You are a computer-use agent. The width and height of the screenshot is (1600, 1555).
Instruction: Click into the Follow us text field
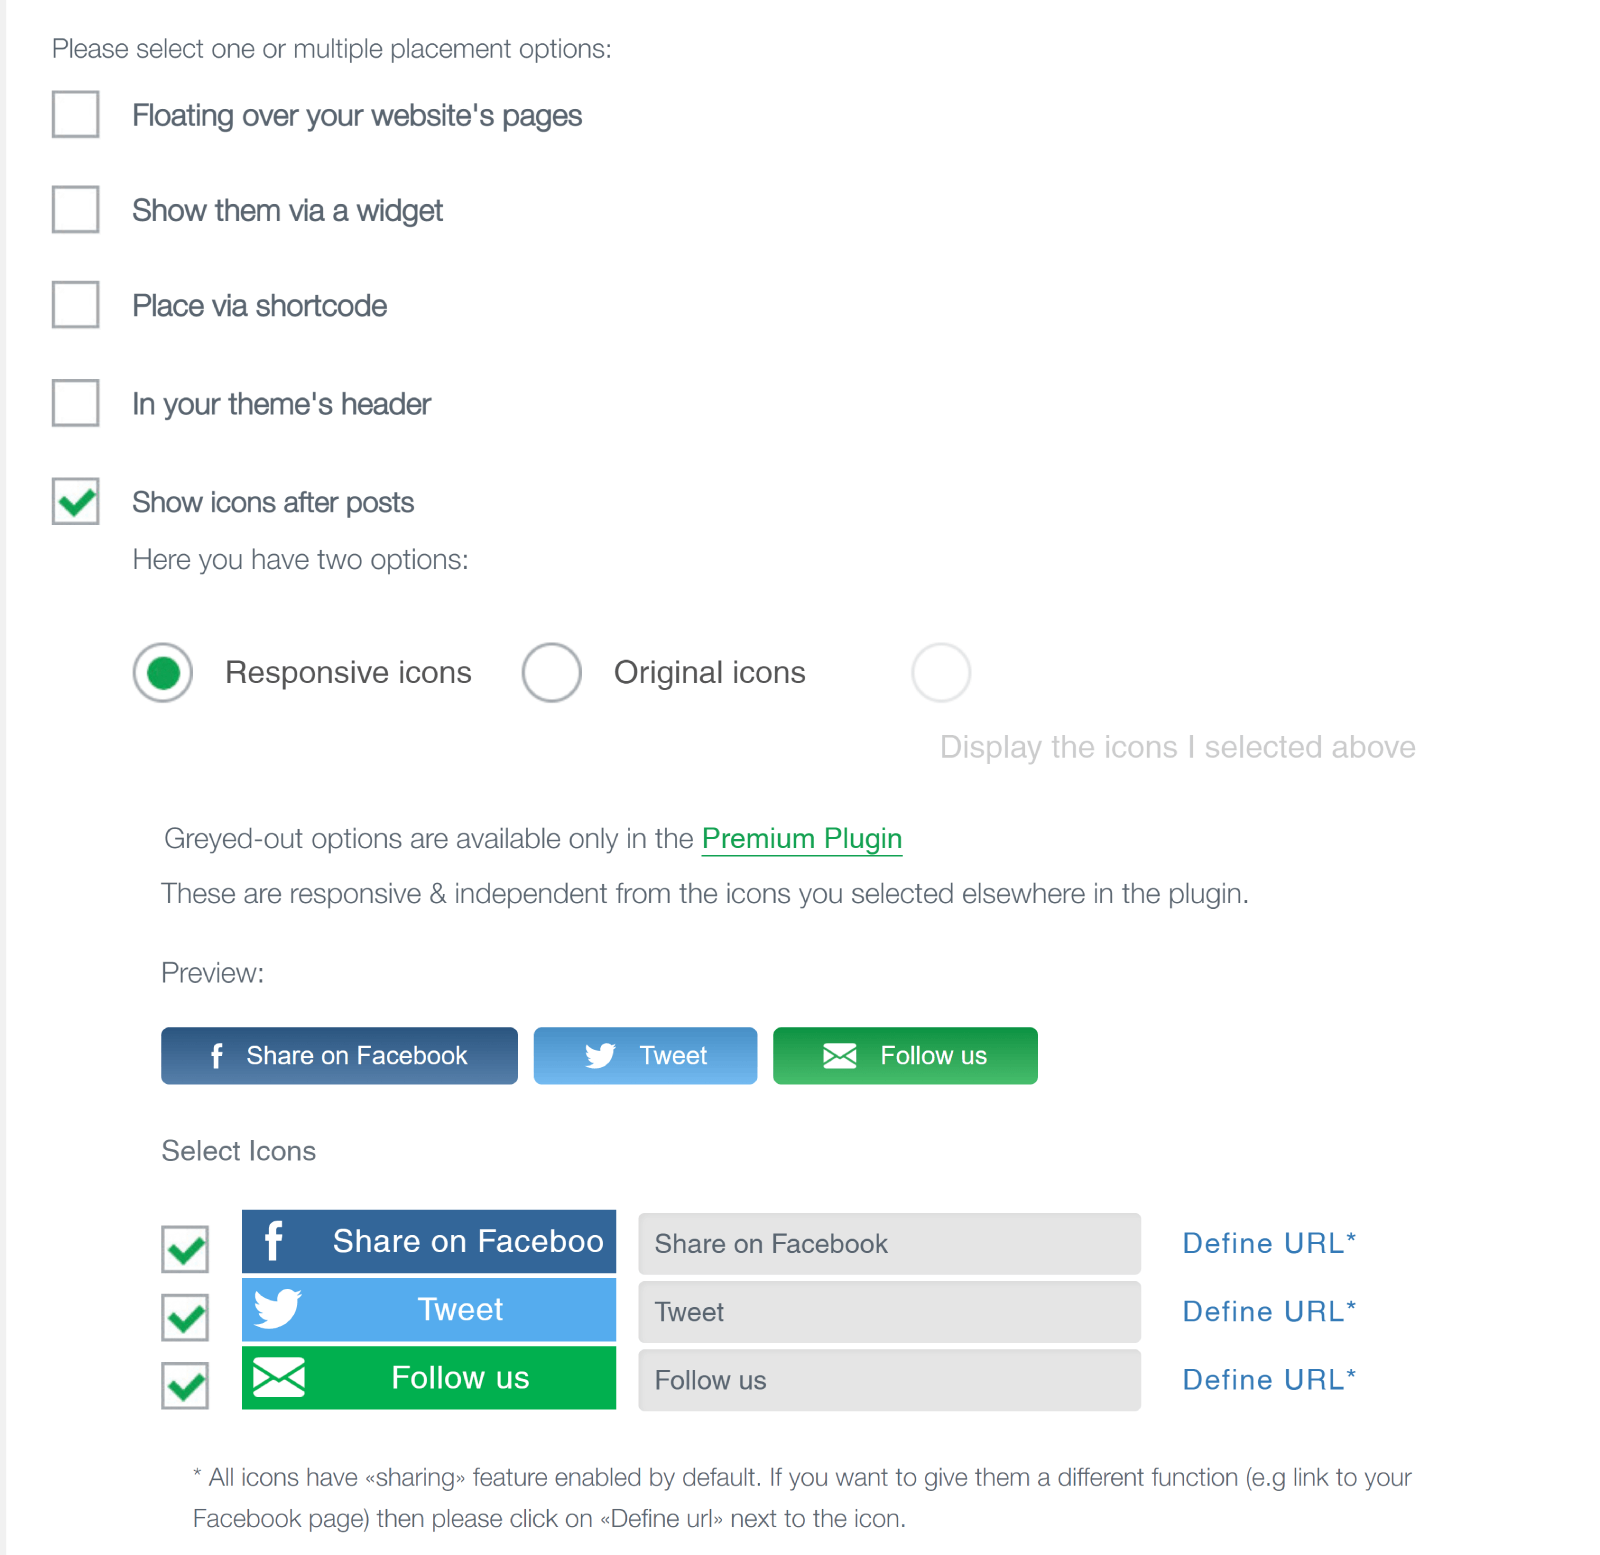[x=889, y=1380]
